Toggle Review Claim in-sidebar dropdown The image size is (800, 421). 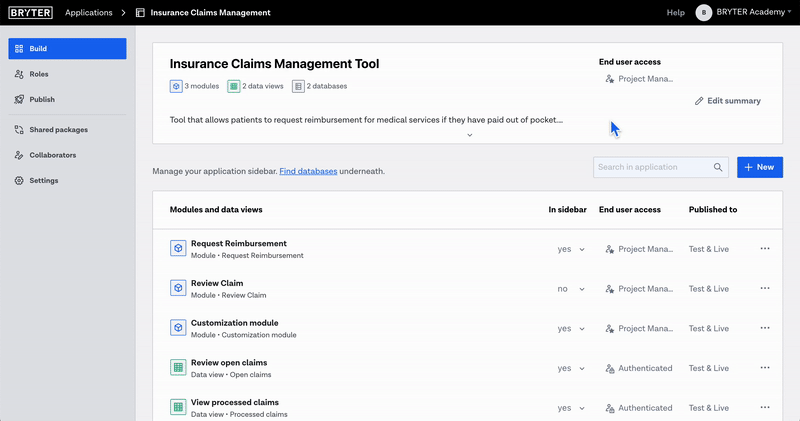[x=571, y=289]
